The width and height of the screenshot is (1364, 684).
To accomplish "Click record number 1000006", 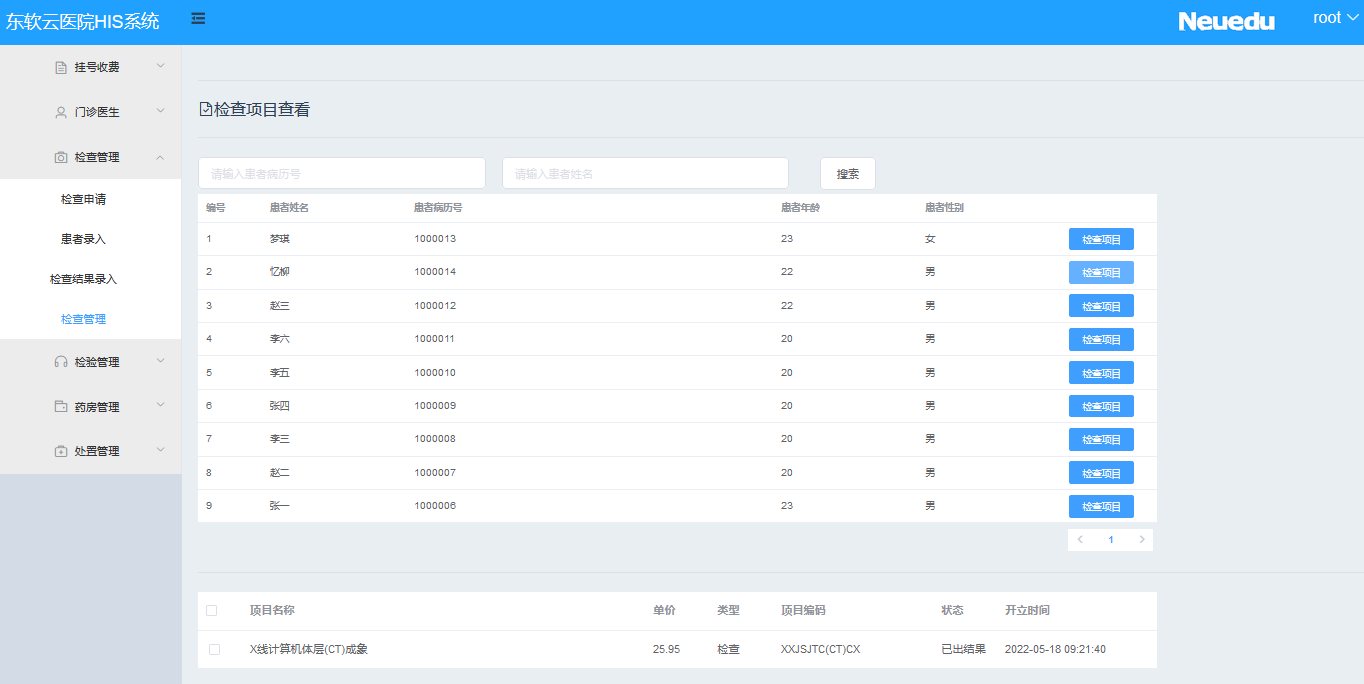I will pos(435,506).
